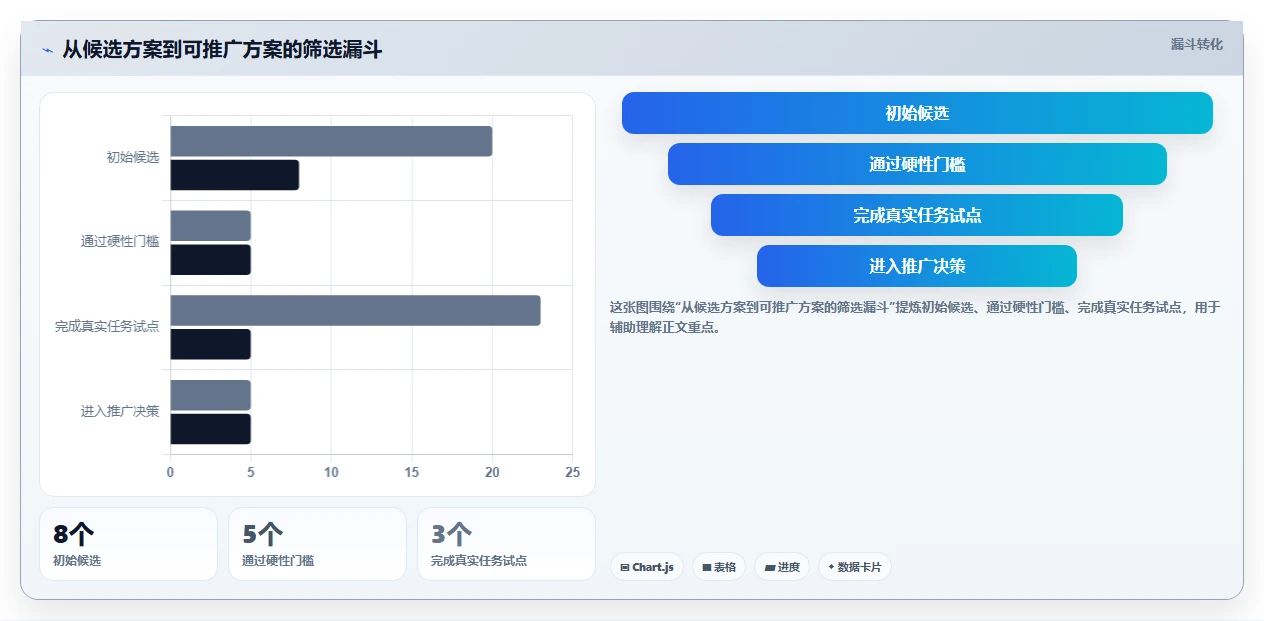This screenshot has height=621, width=1264.
Task: Open the 3个 完成真实任务试点 stat card
Action: point(506,544)
